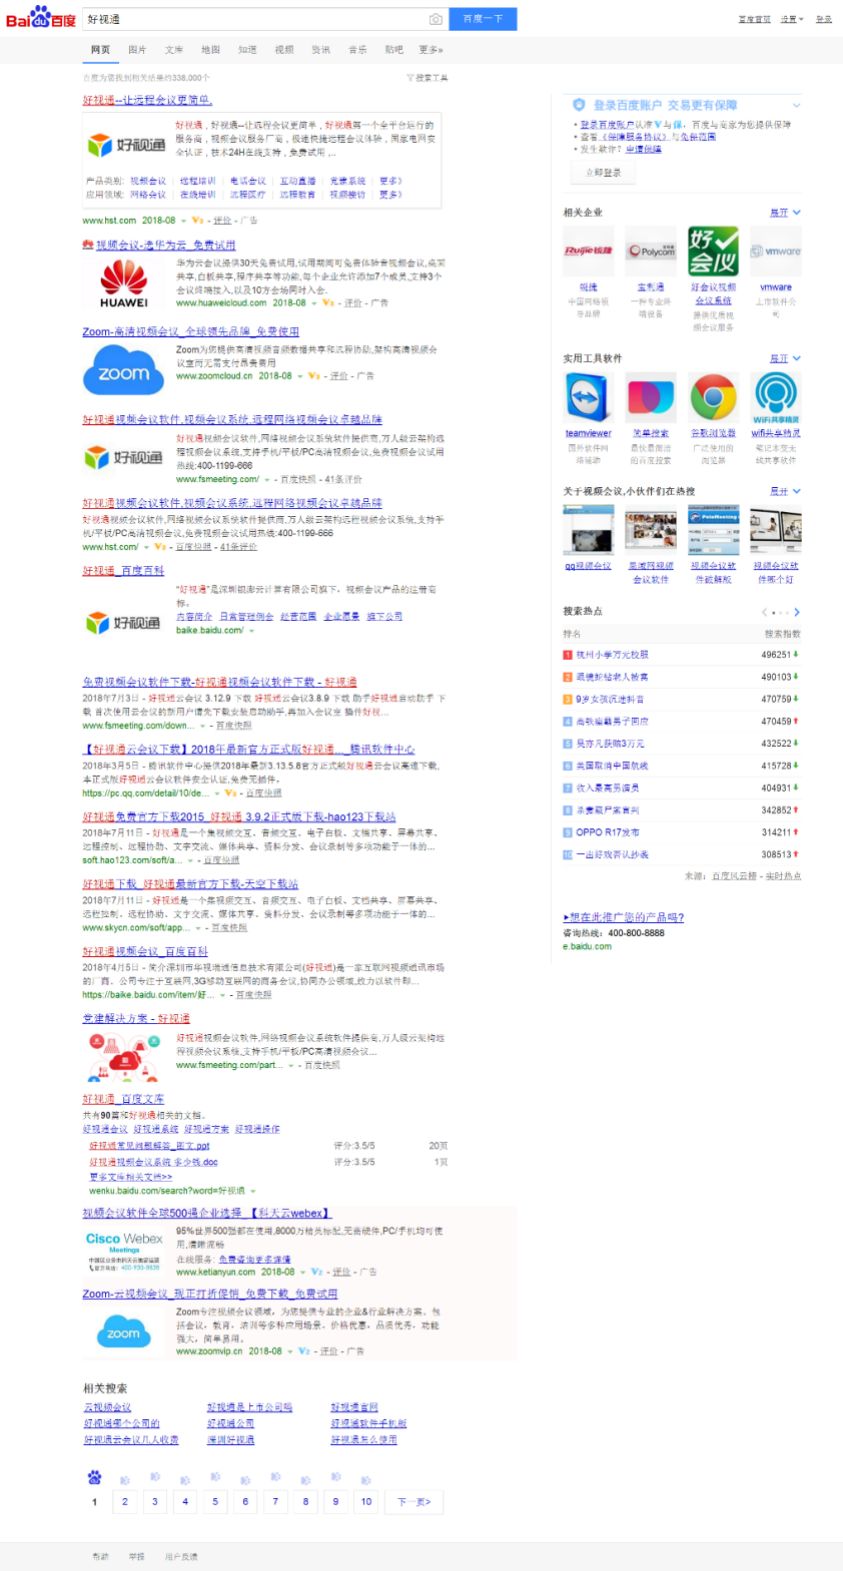Go to the next hot-search page arrow
Image resolution: width=843 pixels, height=1571 pixels.
[x=797, y=612]
